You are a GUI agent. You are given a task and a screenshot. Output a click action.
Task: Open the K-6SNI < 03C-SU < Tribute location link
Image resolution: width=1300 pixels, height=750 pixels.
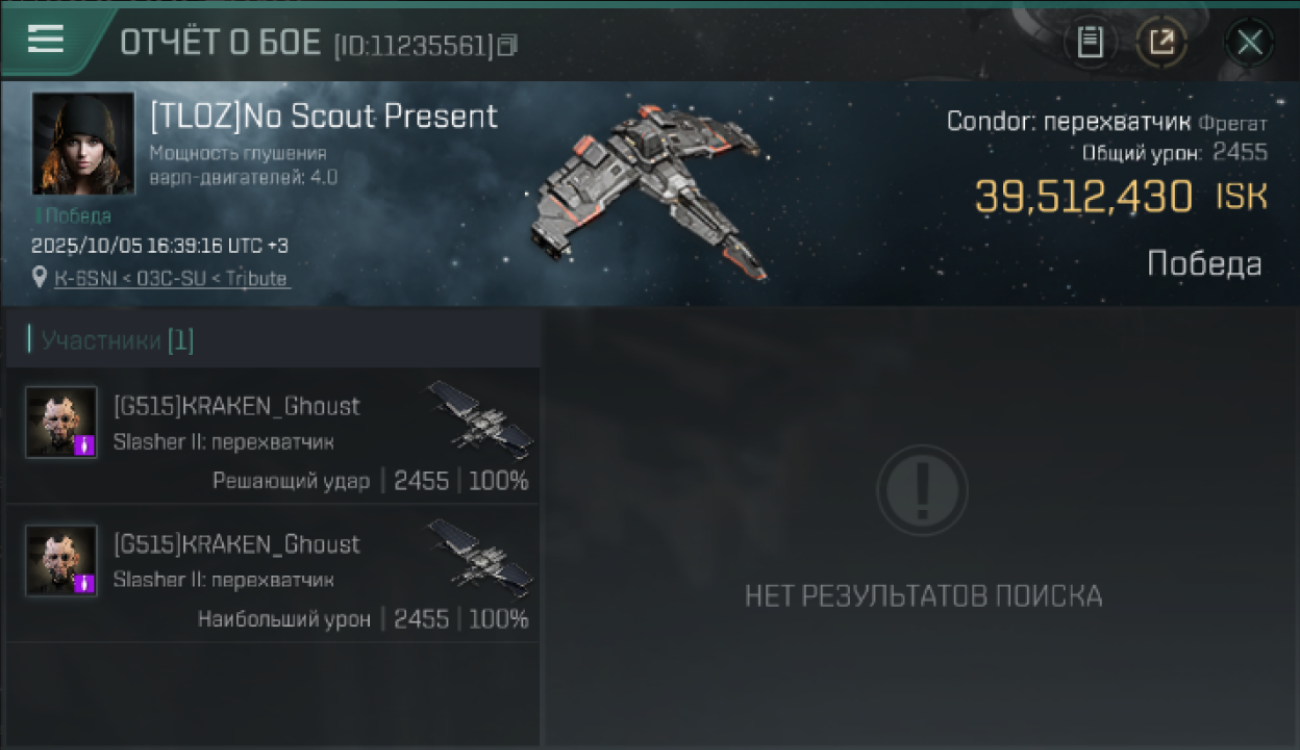171,279
